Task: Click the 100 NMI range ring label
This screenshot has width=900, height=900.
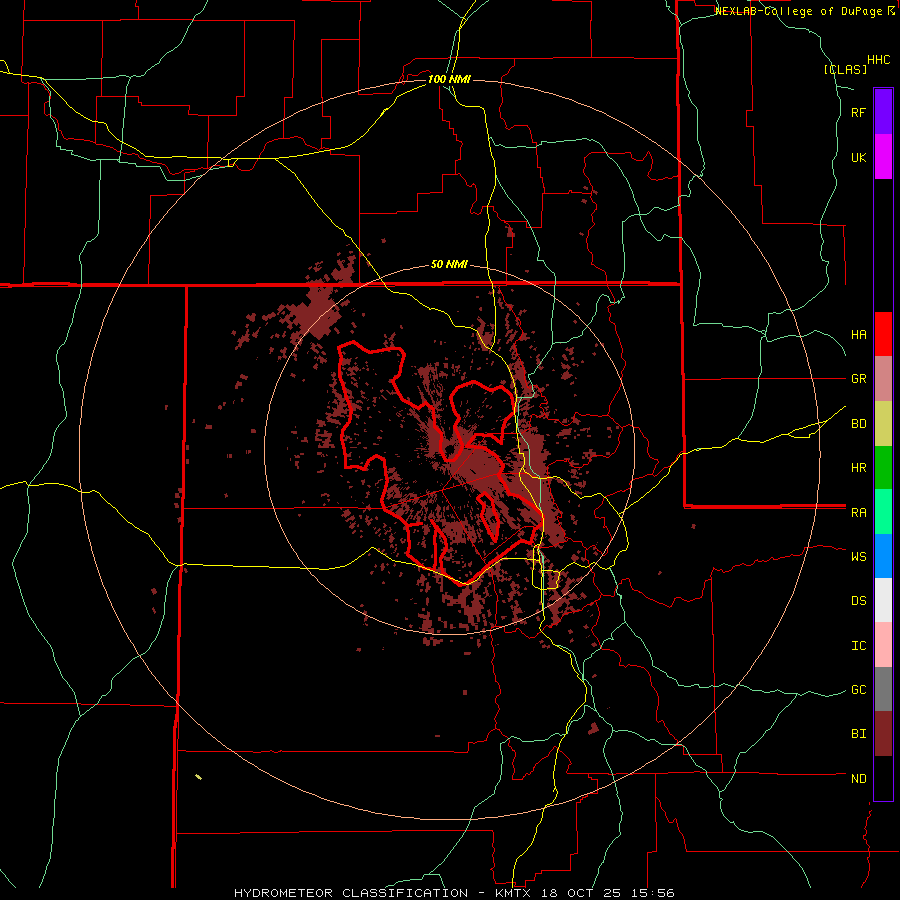Action: tap(449, 79)
